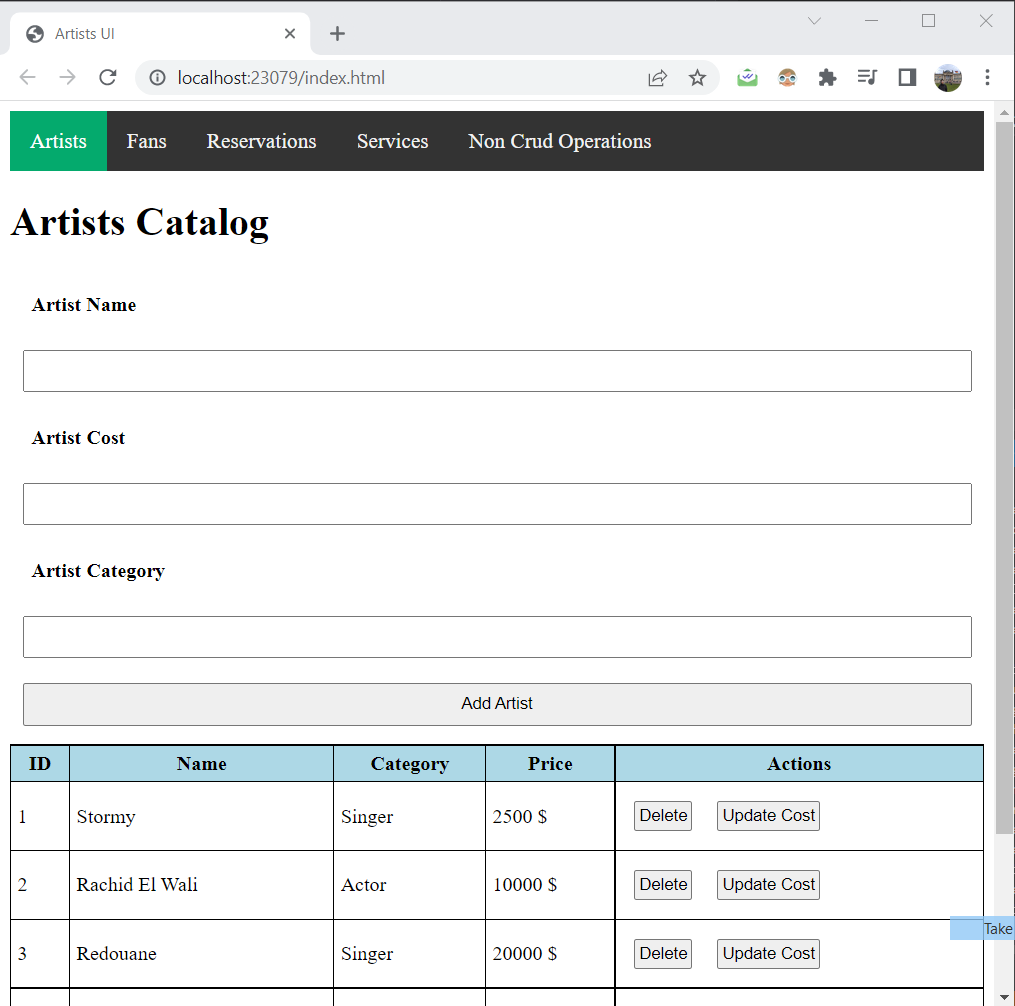This screenshot has width=1015, height=1006.
Task: Open the Chrome profile avatar
Action: [x=947, y=78]
